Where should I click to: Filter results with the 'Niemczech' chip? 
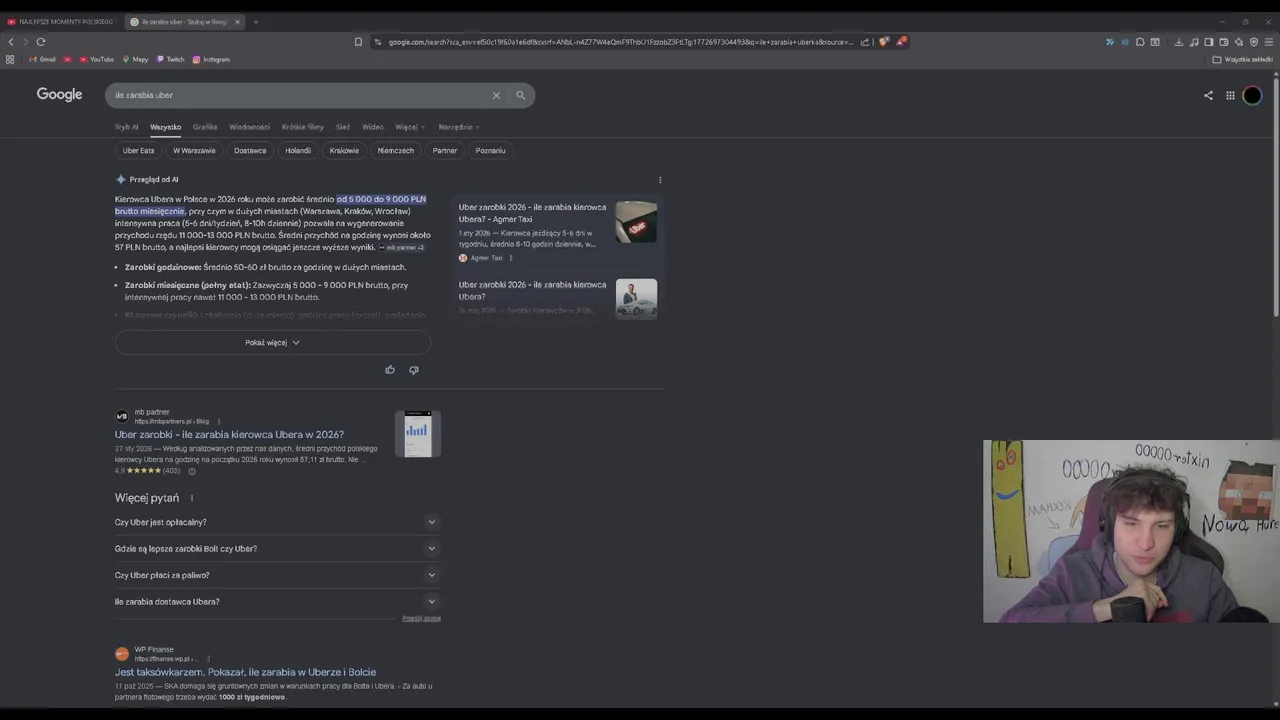coord(395,150)
